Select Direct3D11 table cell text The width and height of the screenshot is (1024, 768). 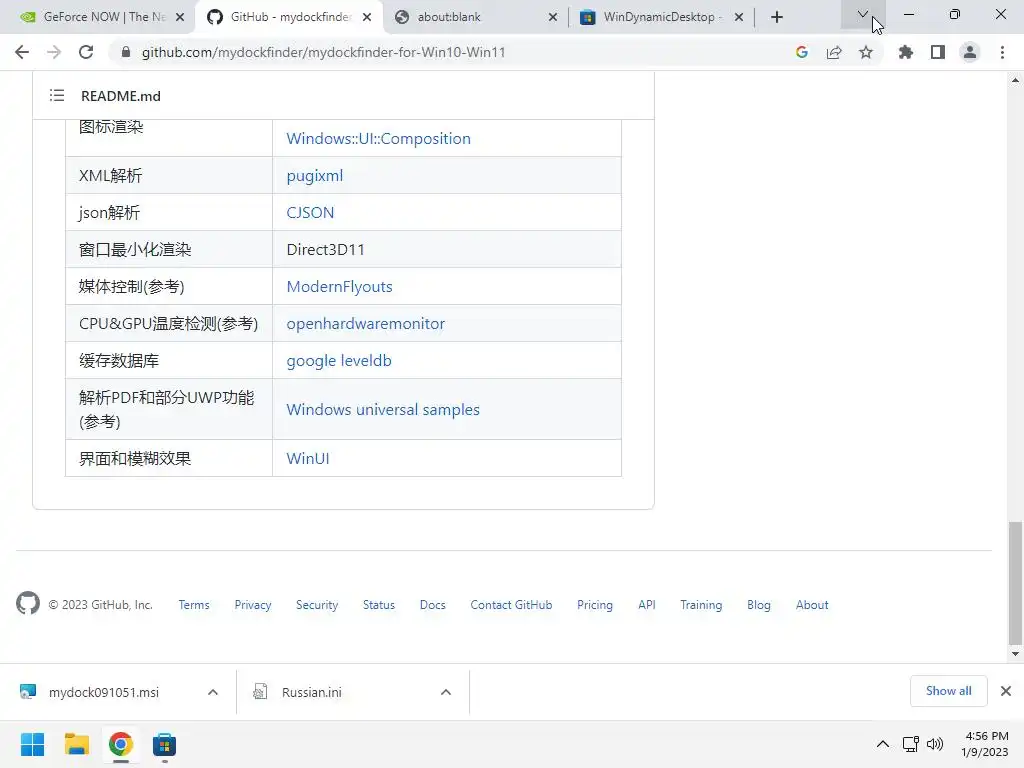coord(325,249)
